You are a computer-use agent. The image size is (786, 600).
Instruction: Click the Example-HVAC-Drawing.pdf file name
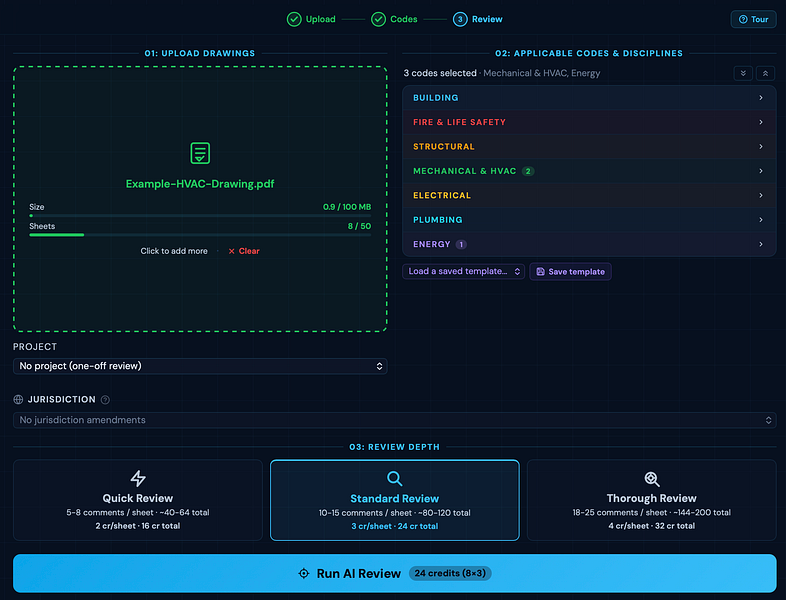(x=200, y=184)
